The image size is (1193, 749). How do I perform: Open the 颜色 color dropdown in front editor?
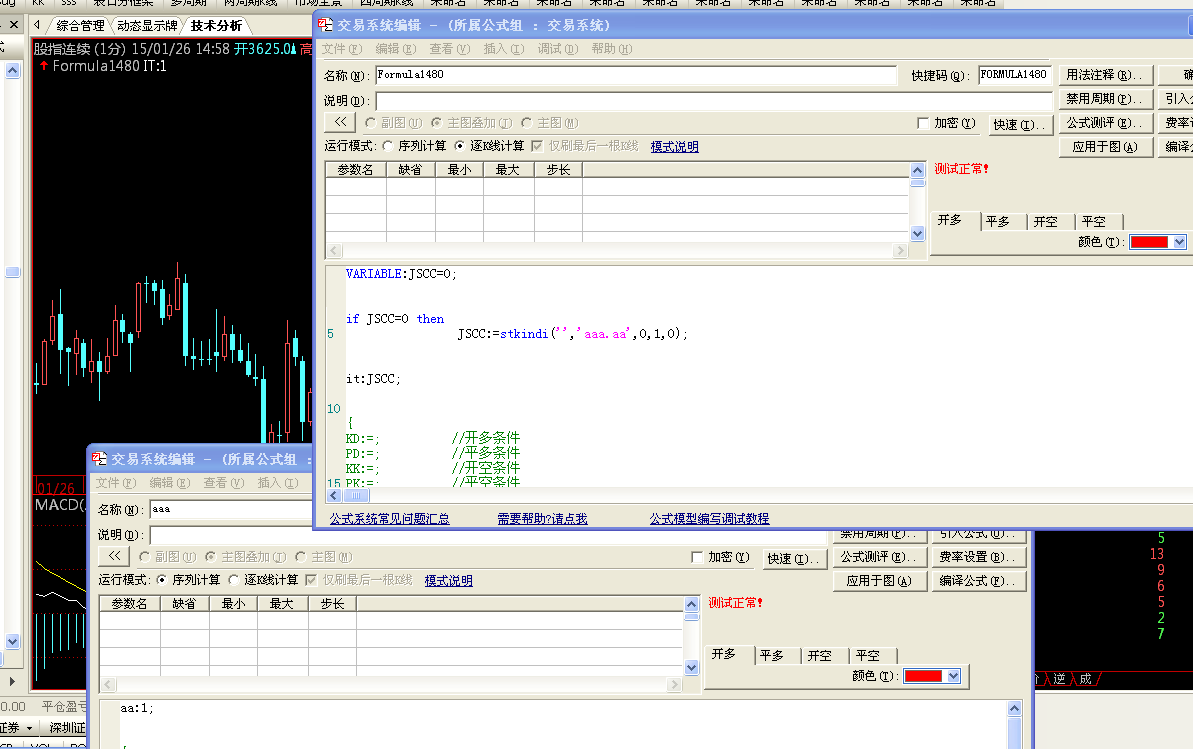click(1179, 242)
